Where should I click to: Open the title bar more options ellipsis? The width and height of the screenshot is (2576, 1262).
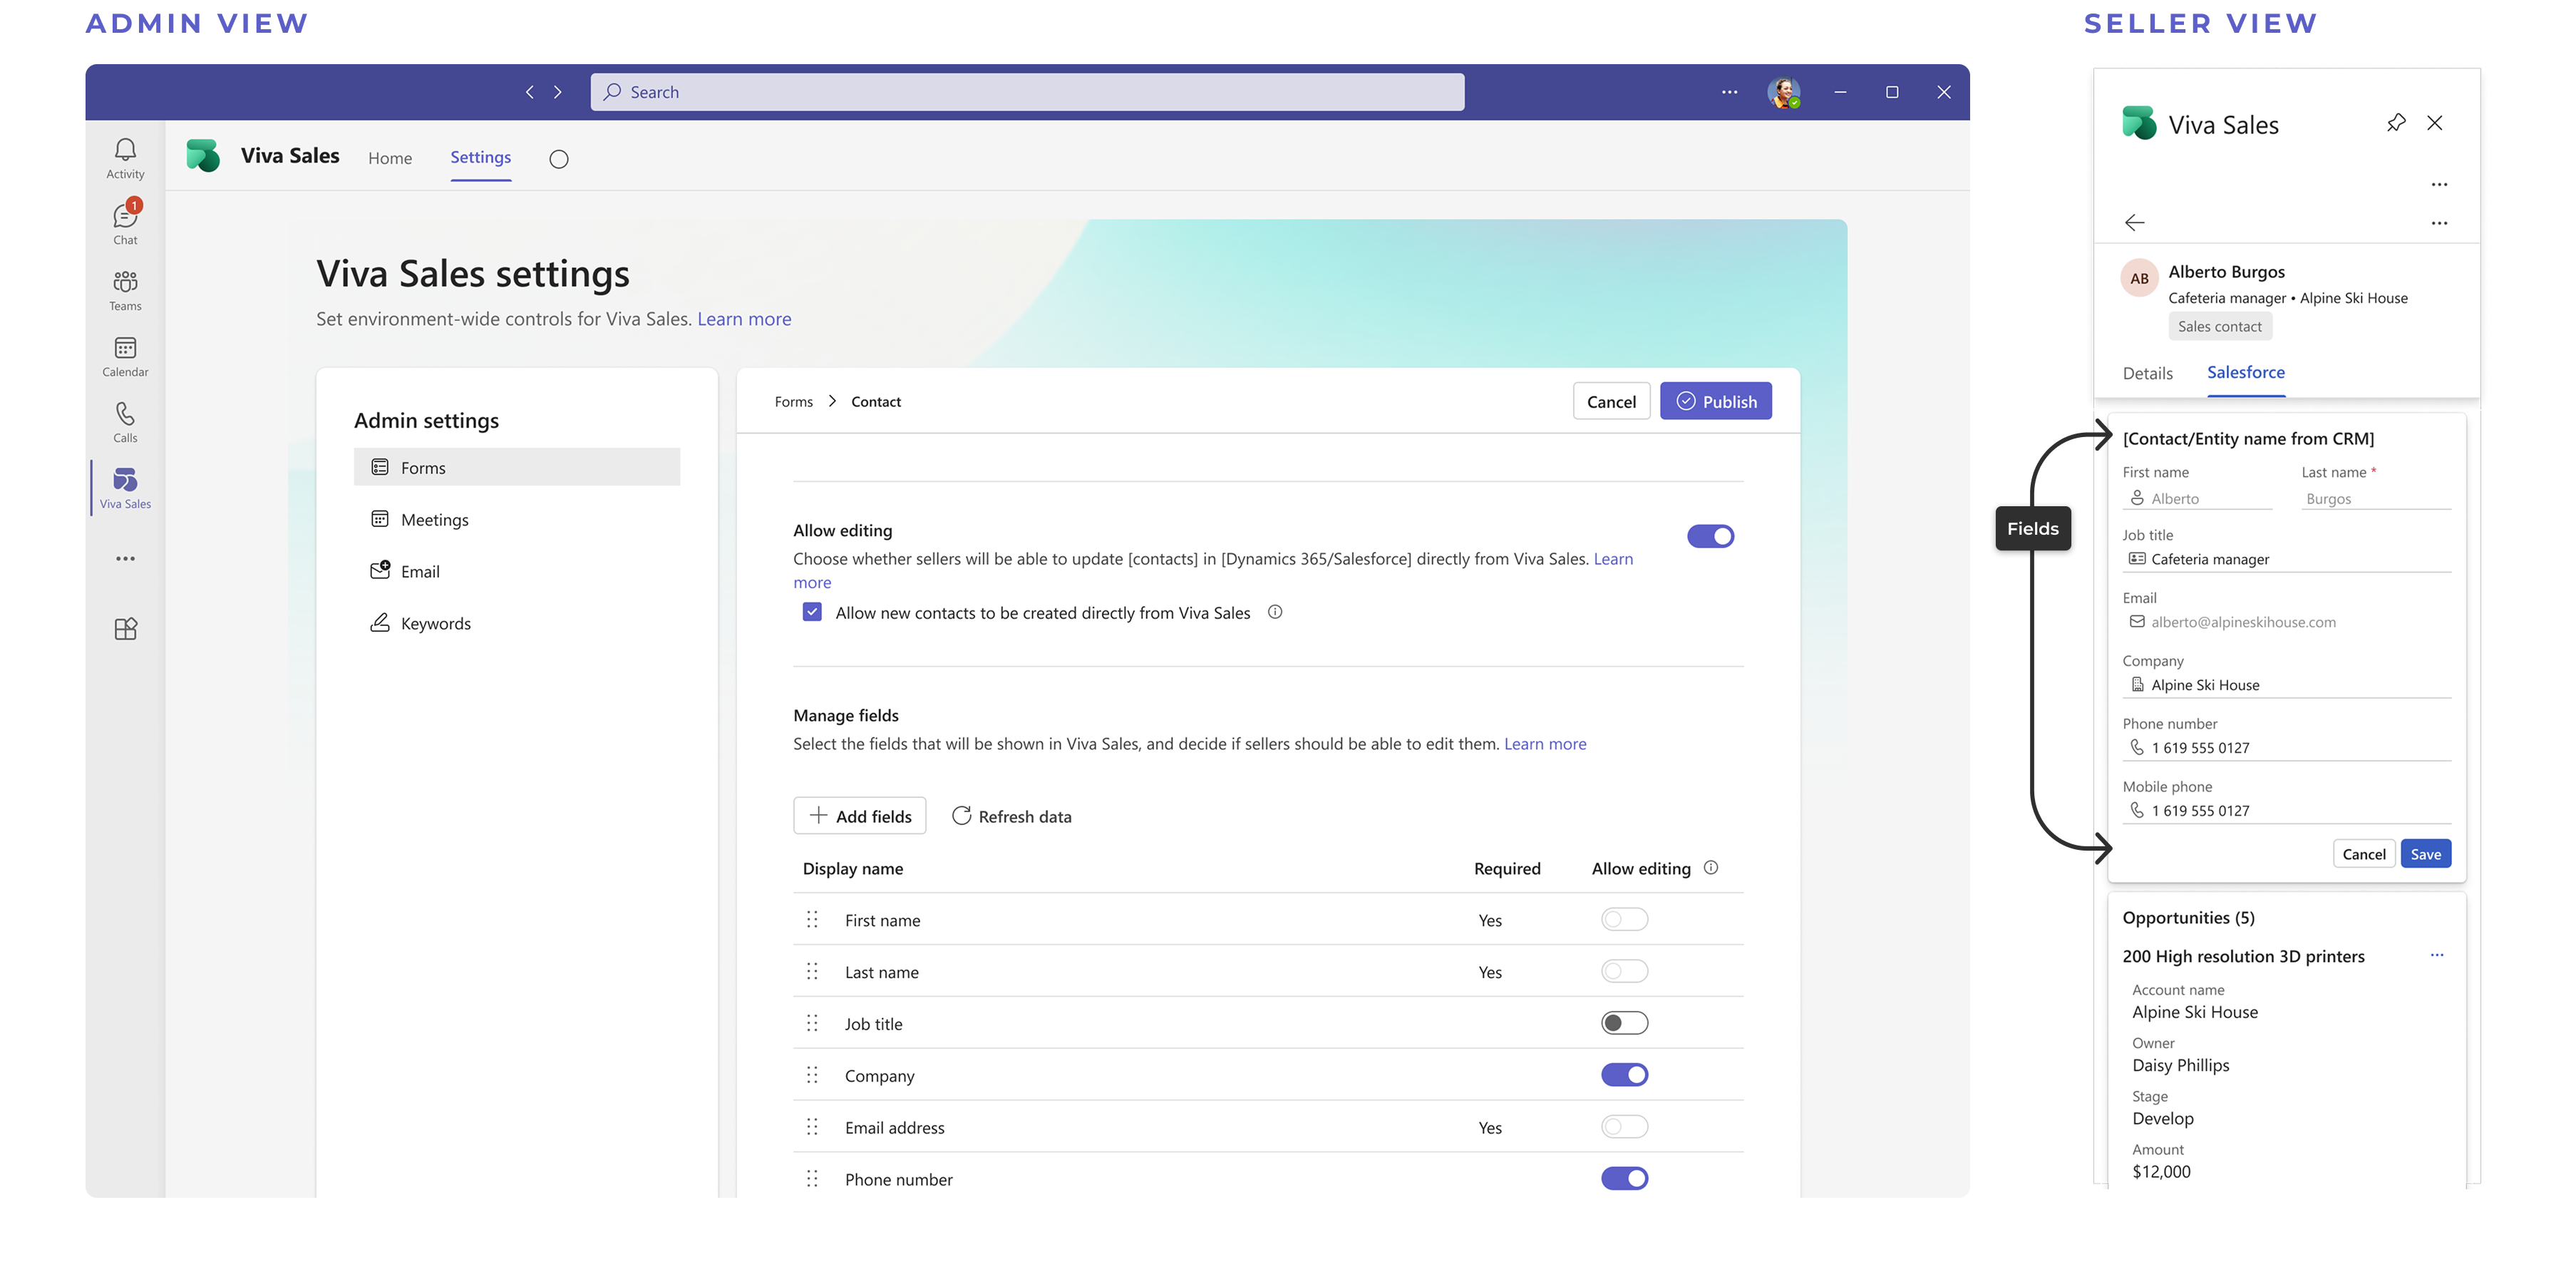1729,92
